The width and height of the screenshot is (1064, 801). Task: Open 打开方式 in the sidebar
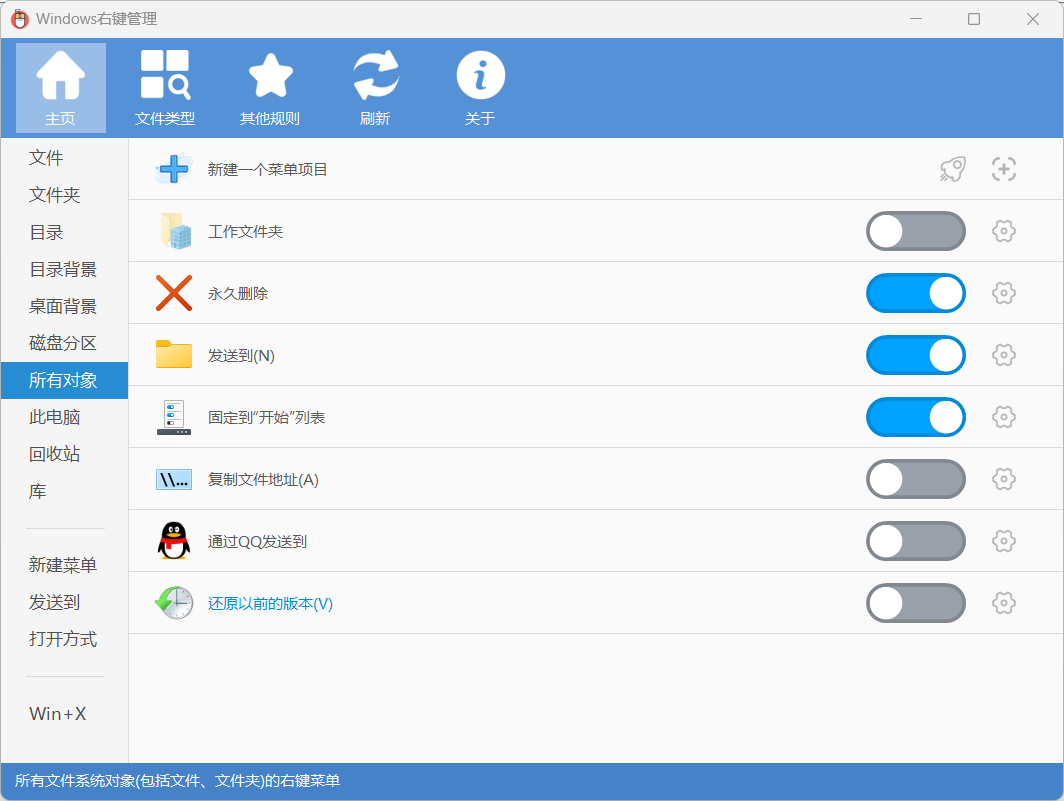[x=63, y=639]
